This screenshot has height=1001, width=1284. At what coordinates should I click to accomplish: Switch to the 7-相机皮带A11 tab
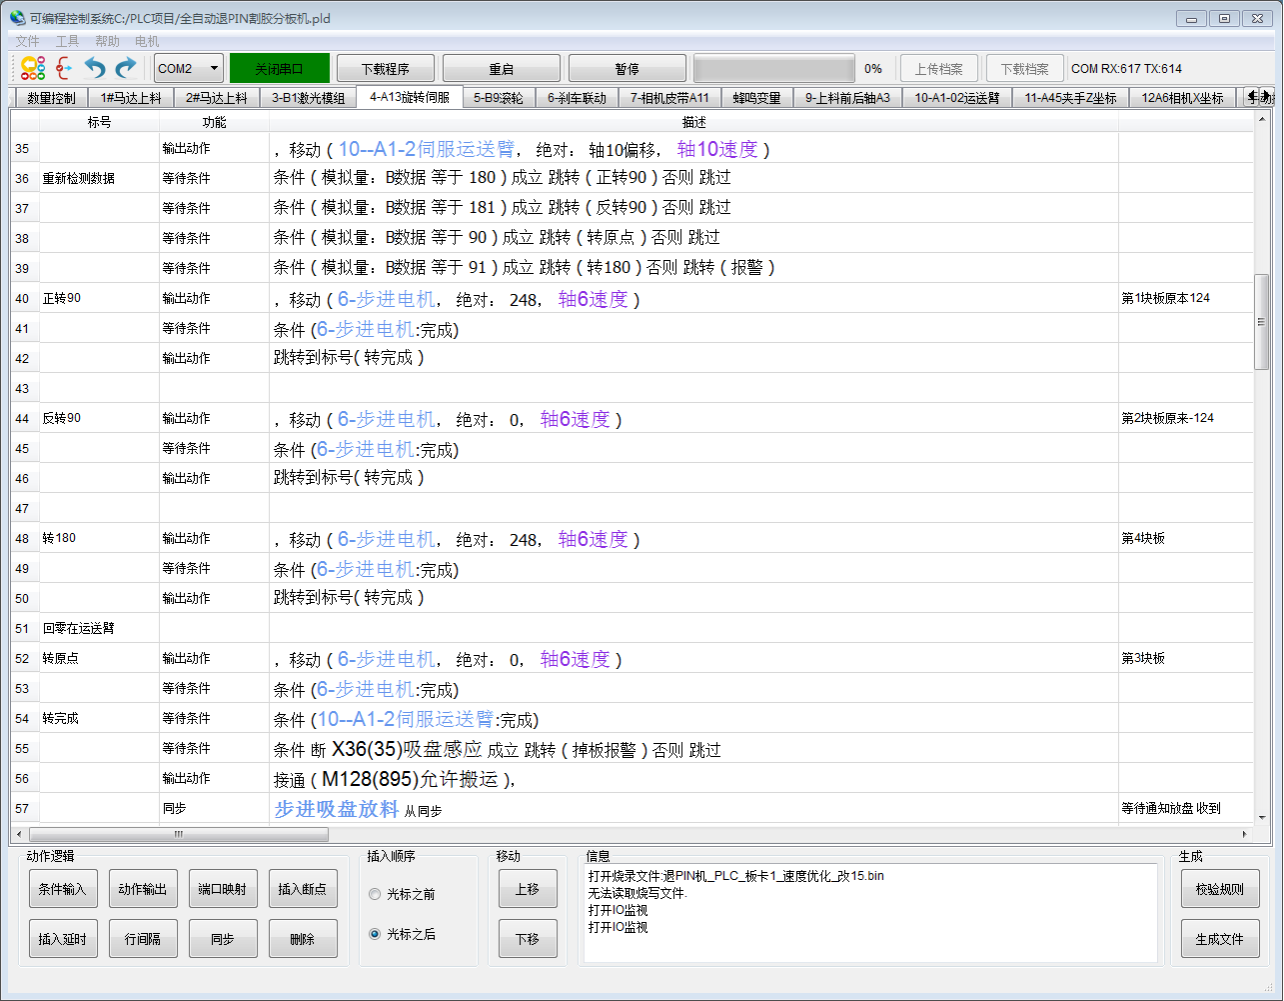670,98
